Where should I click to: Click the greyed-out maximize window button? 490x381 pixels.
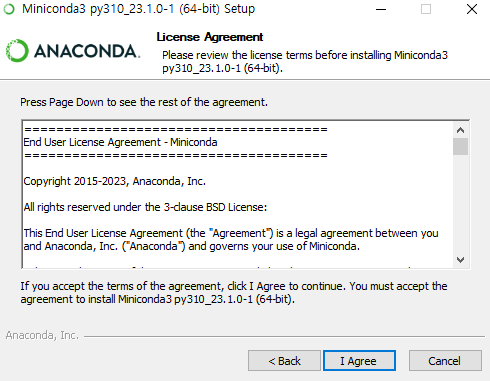click(426, 9)
